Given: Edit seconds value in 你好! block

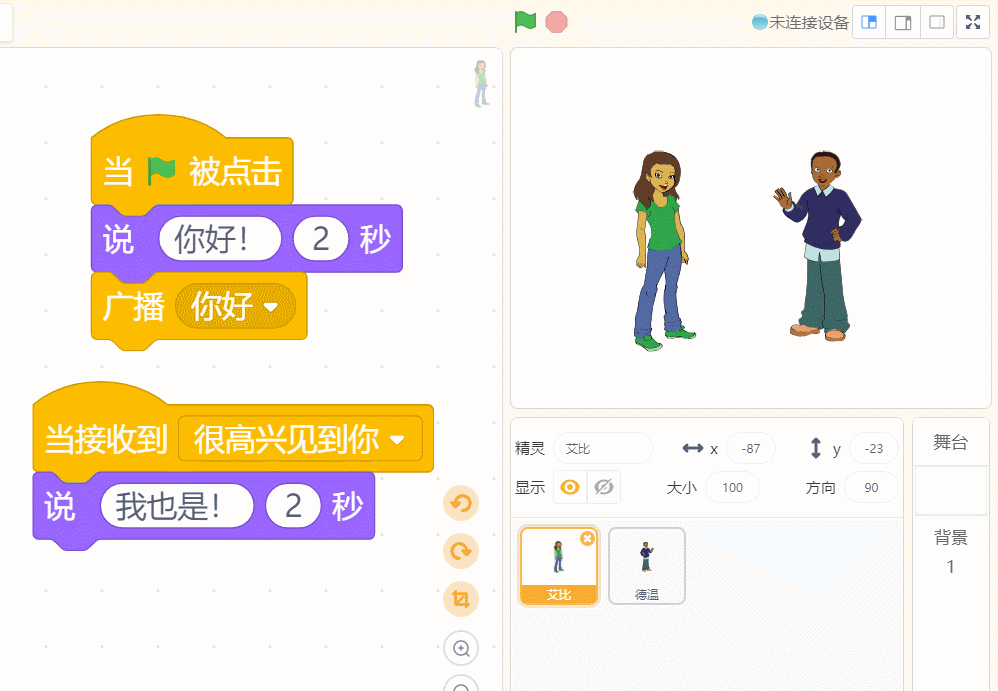Looking at the screenshot, I should point(321,239).
